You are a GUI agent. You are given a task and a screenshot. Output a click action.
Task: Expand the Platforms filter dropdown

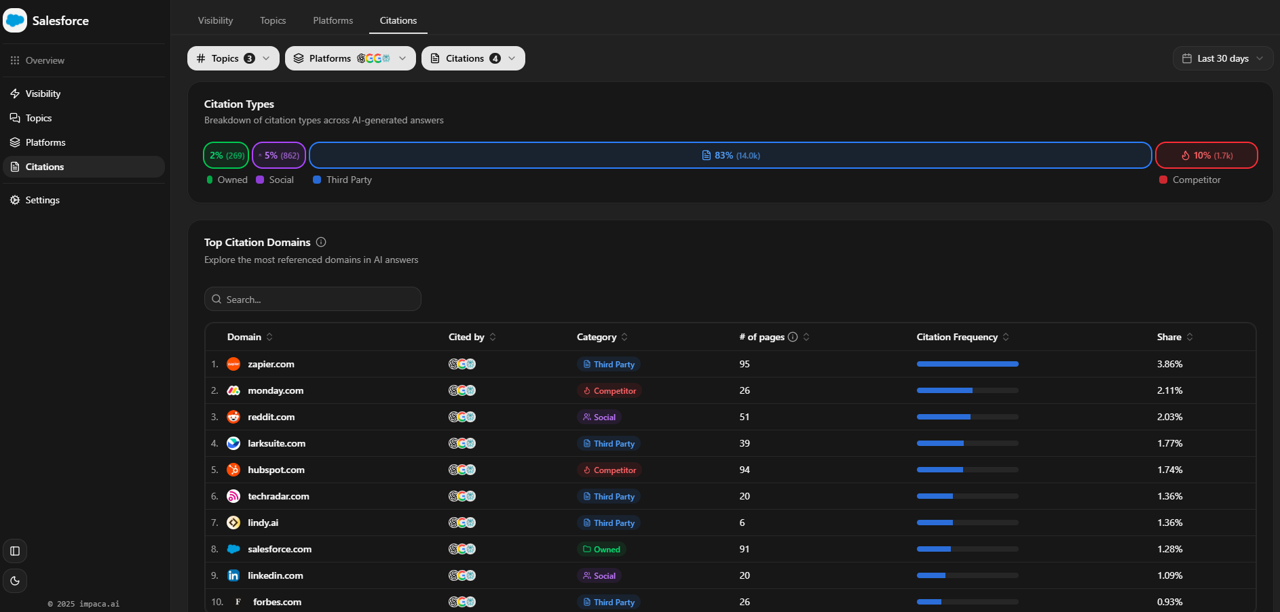click(350, 58)
